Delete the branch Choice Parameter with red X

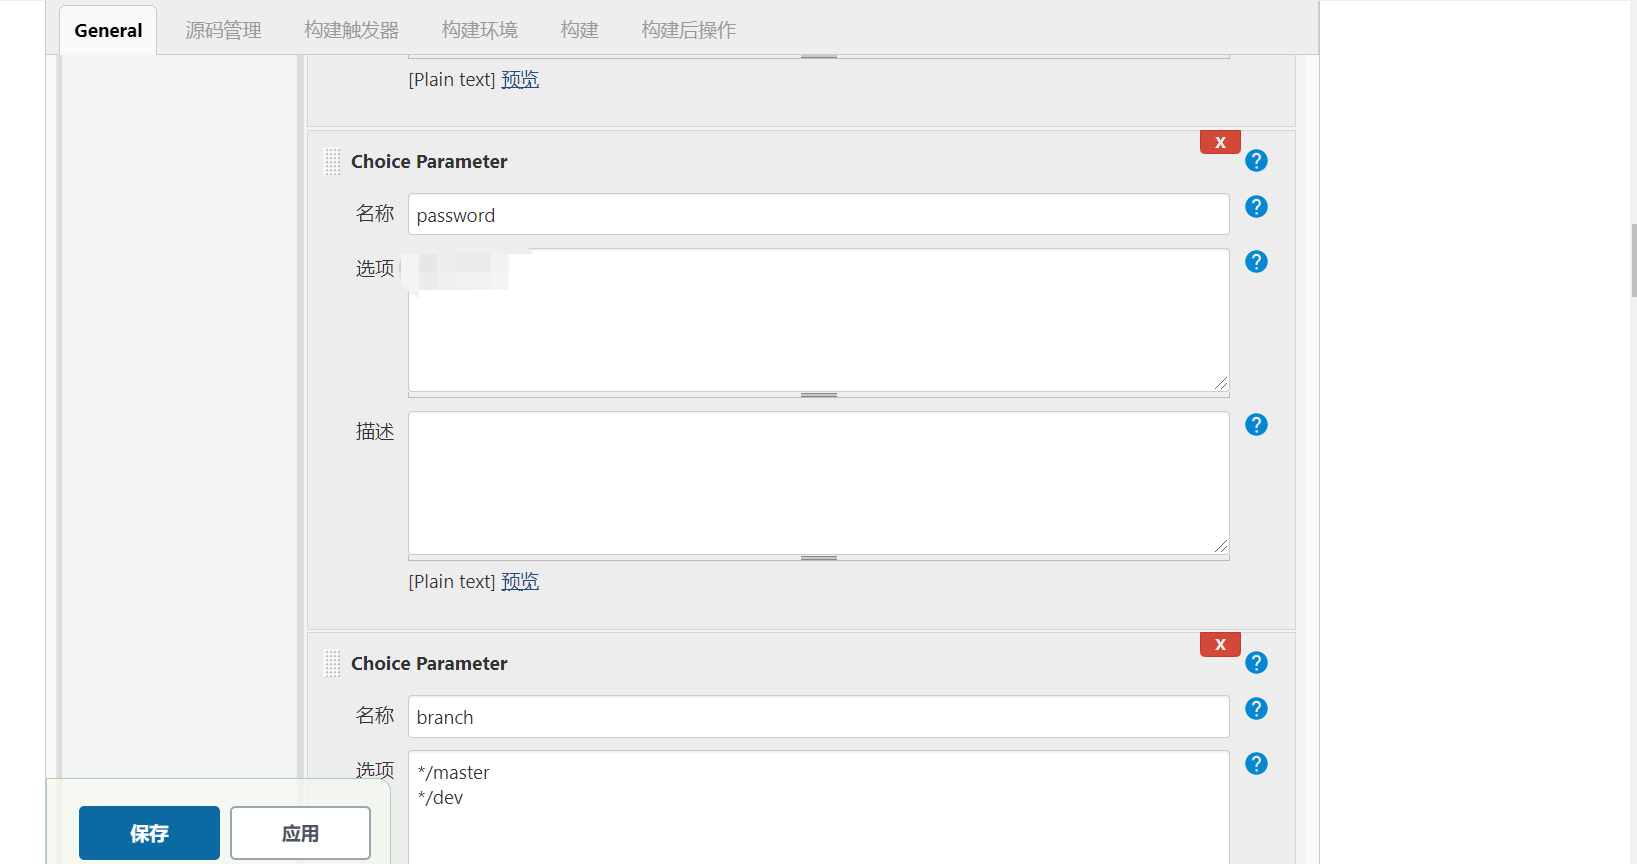pyautogui.click(x=1220, y=644)
